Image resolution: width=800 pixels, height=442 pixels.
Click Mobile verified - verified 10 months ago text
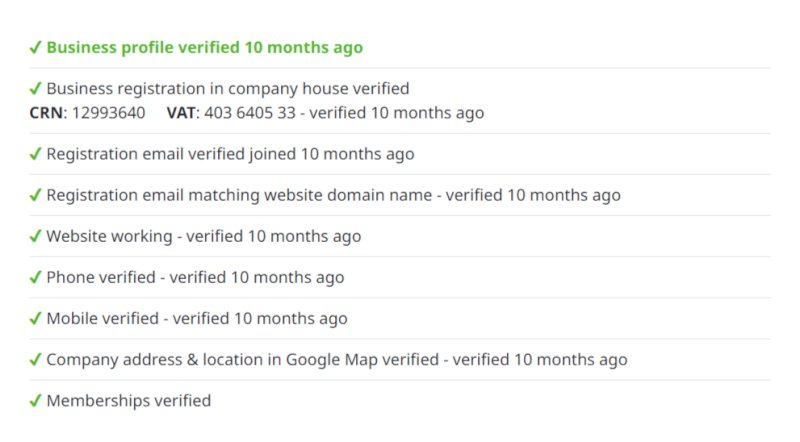coord(197,318)
